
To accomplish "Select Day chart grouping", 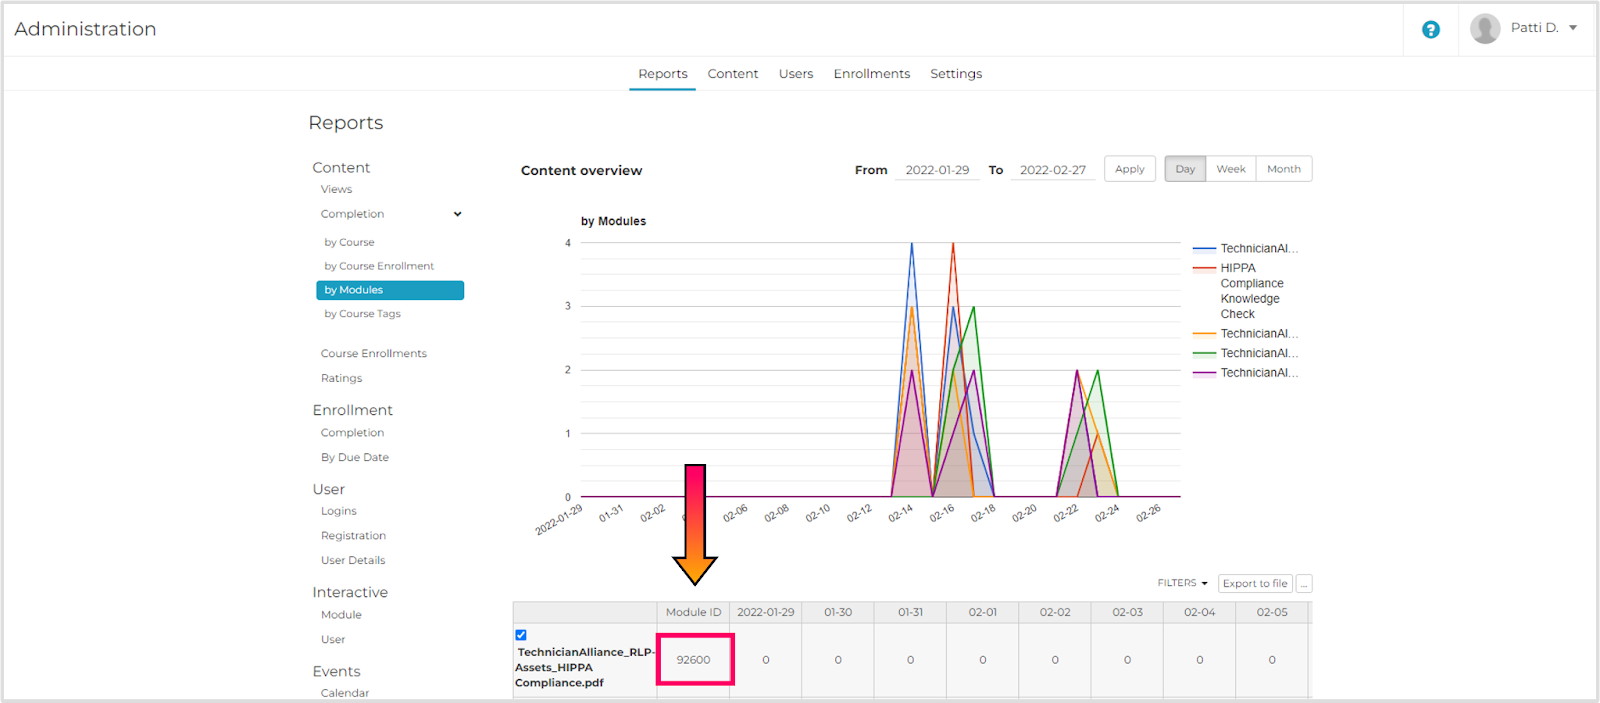I will click(1185, 169).
